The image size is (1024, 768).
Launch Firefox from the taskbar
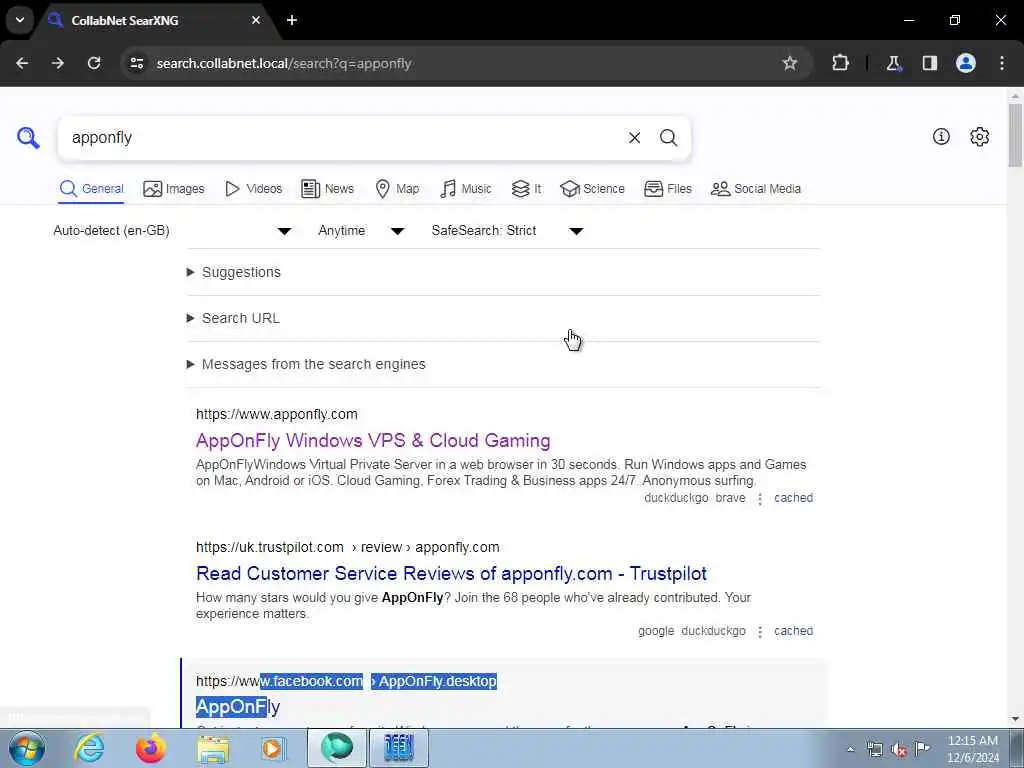tap(150, 748)
